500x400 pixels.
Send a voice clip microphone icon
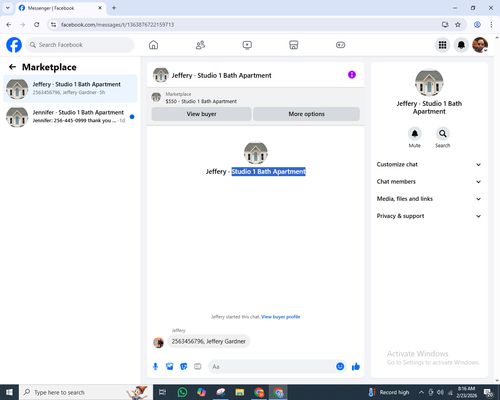click(x=155, y=367)
